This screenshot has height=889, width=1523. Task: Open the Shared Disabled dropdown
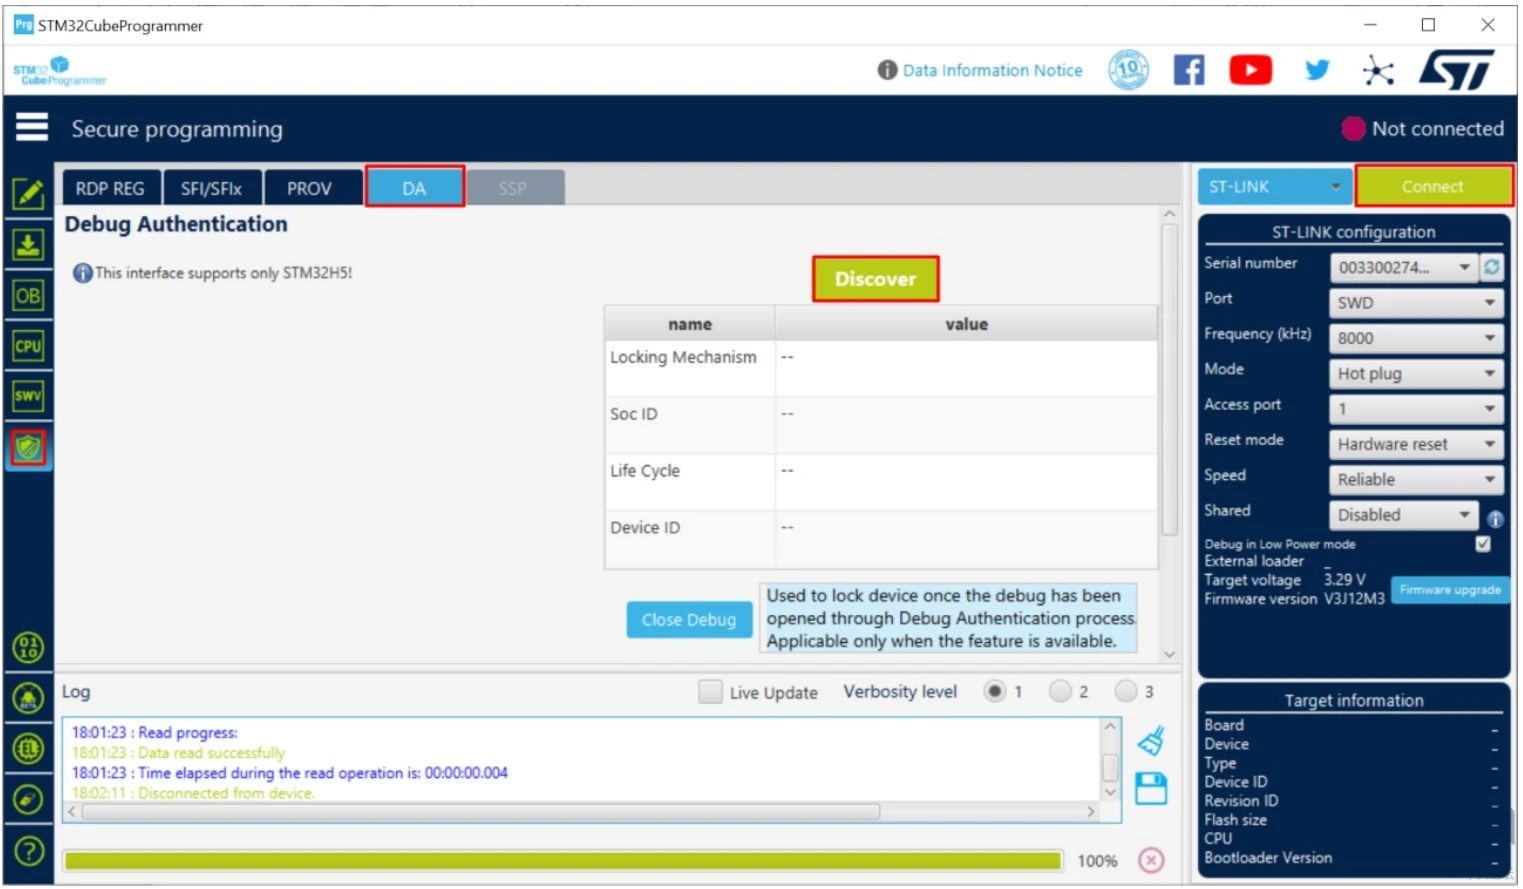tap(1404, 515)
